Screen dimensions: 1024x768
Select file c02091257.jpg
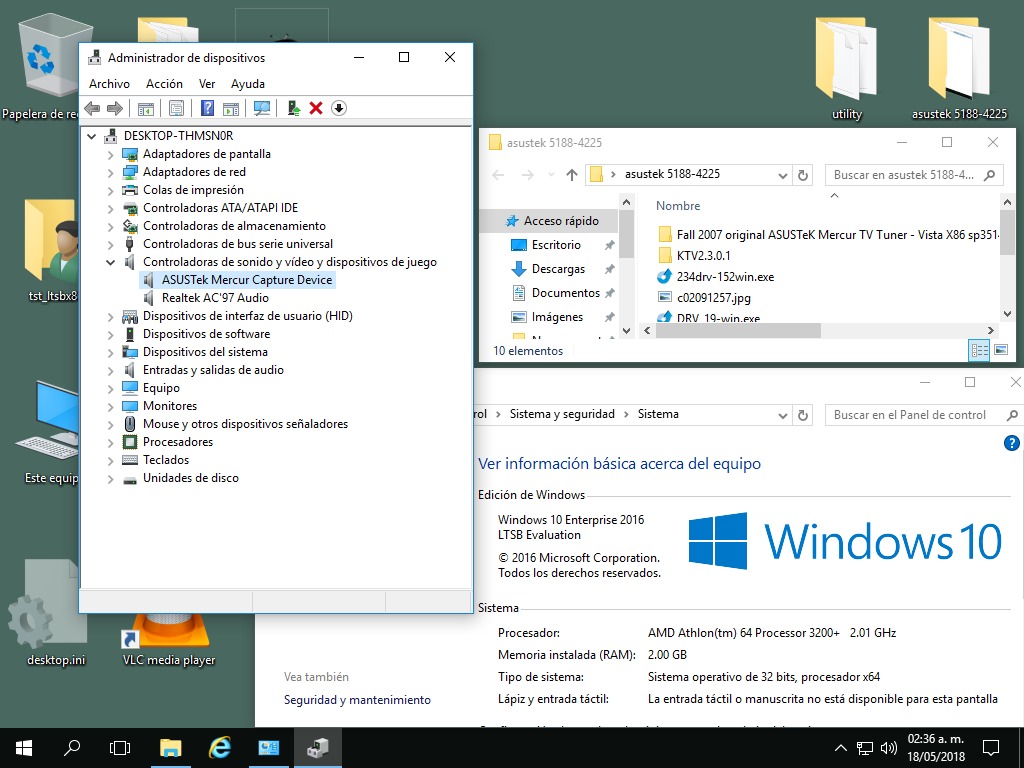click(x=713, y=298)
